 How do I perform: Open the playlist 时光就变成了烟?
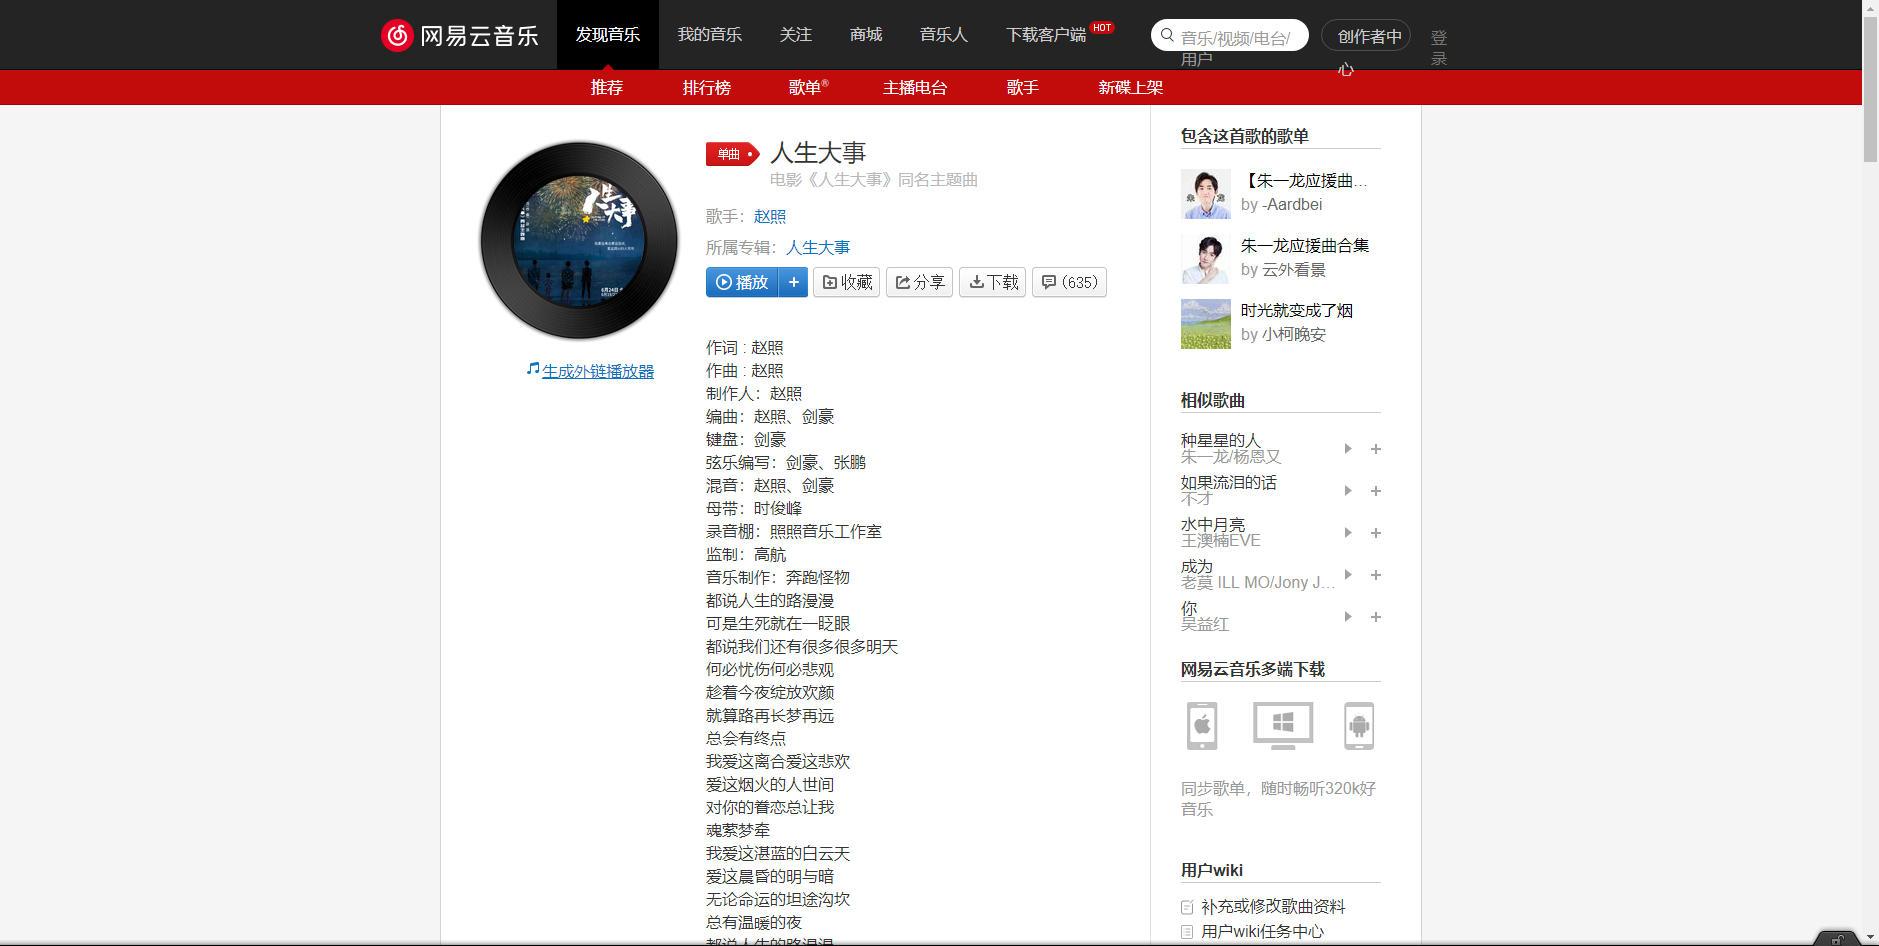(x=1296, y=310)
